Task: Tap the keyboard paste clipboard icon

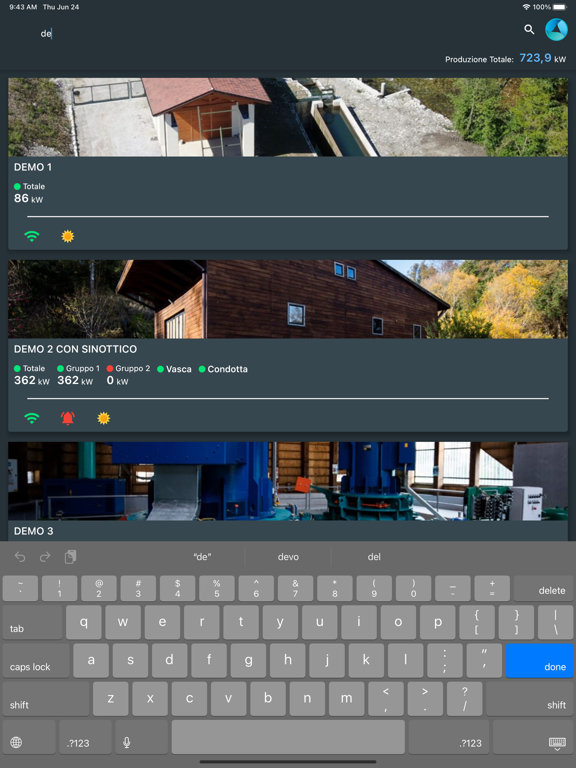Action: 71,557
